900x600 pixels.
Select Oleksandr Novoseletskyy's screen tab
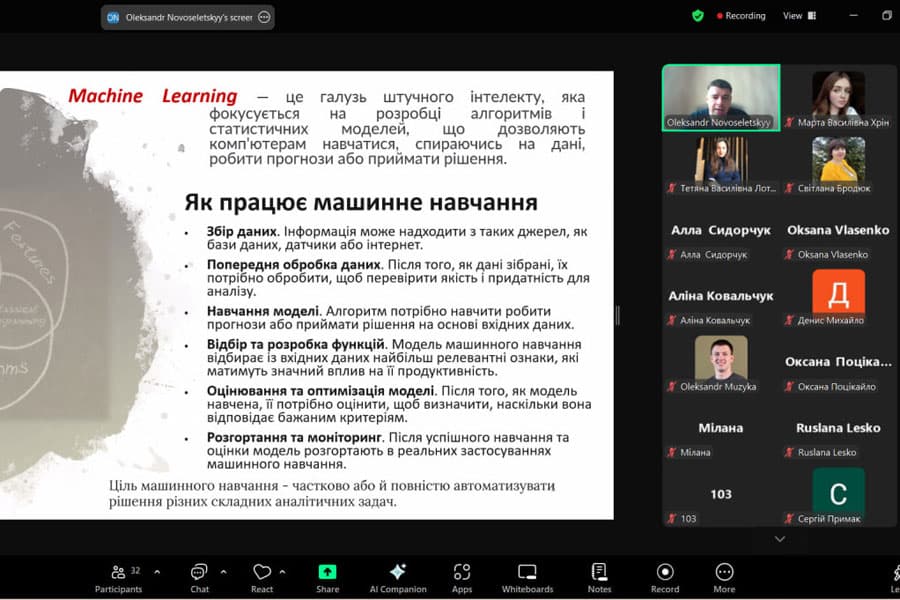pyautogui.click(x=178, y=17)
